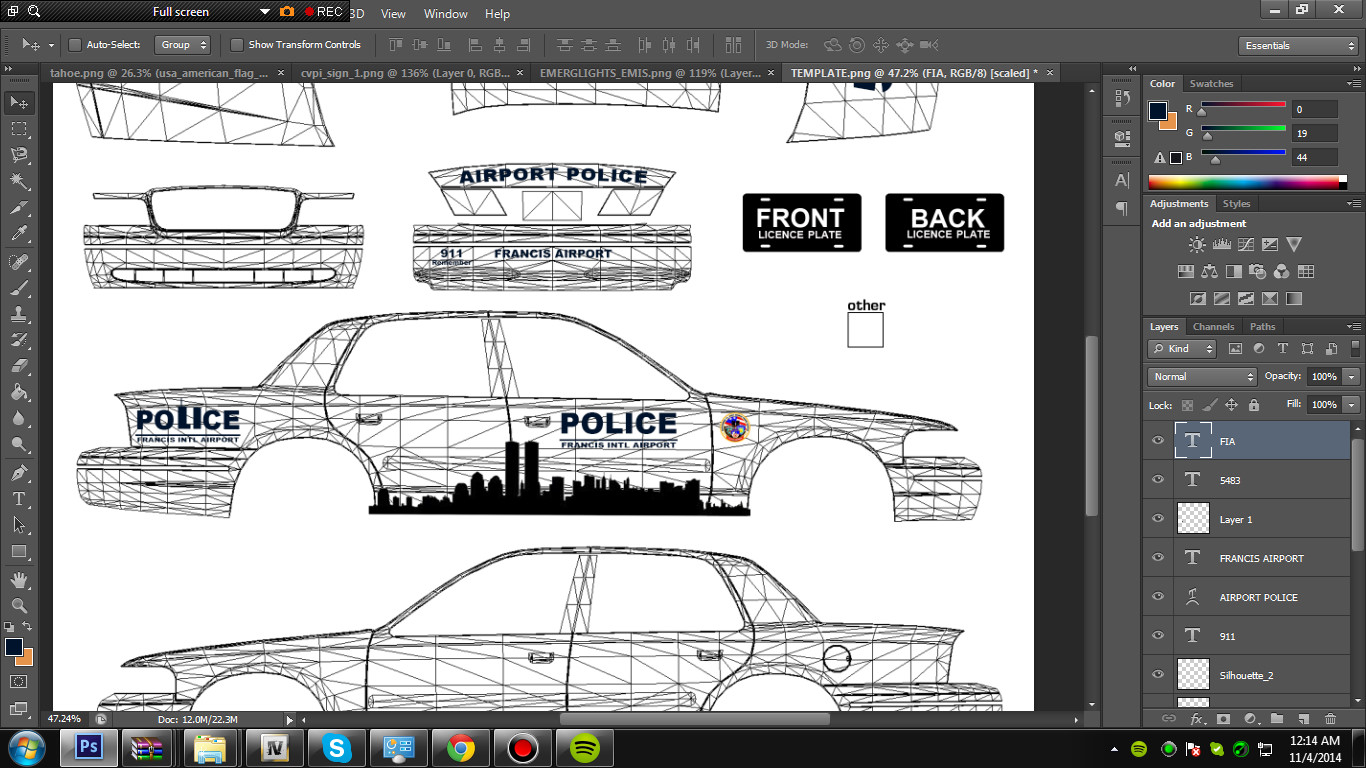Open the Window menu
This screenshot has width=1366, height=768.
445,14
